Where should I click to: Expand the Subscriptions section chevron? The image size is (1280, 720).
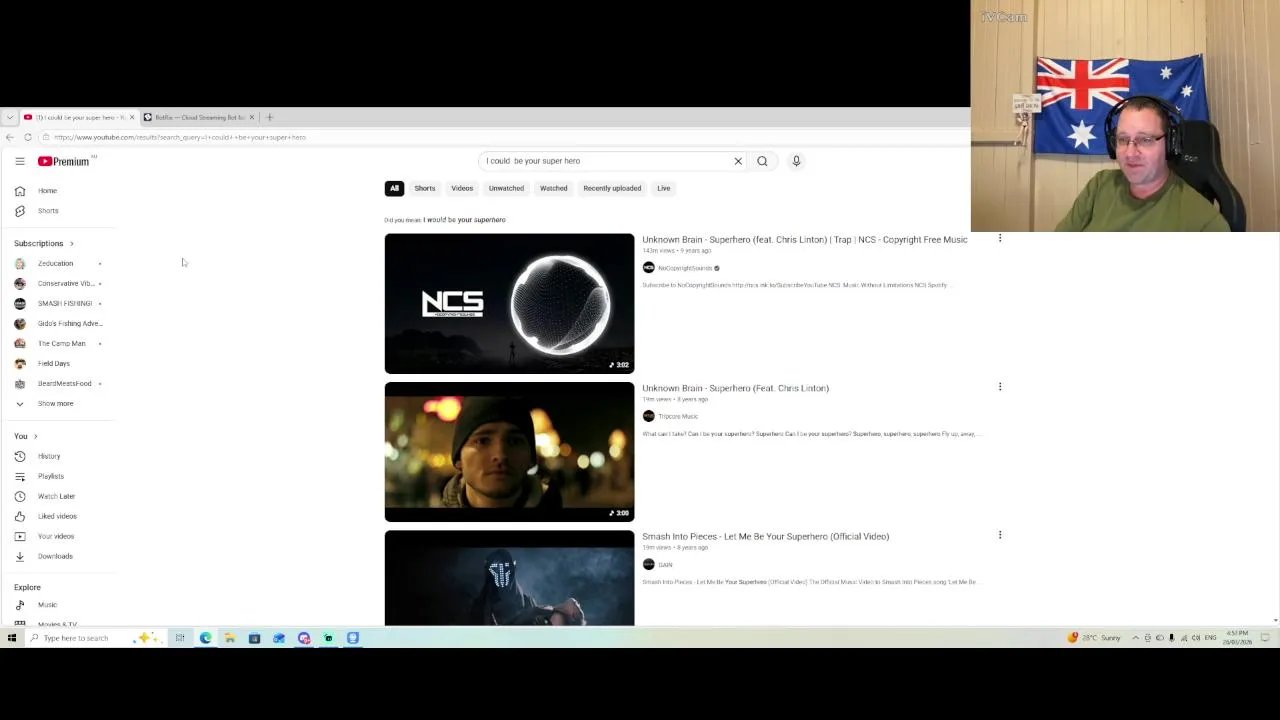(x=71, y=243)
